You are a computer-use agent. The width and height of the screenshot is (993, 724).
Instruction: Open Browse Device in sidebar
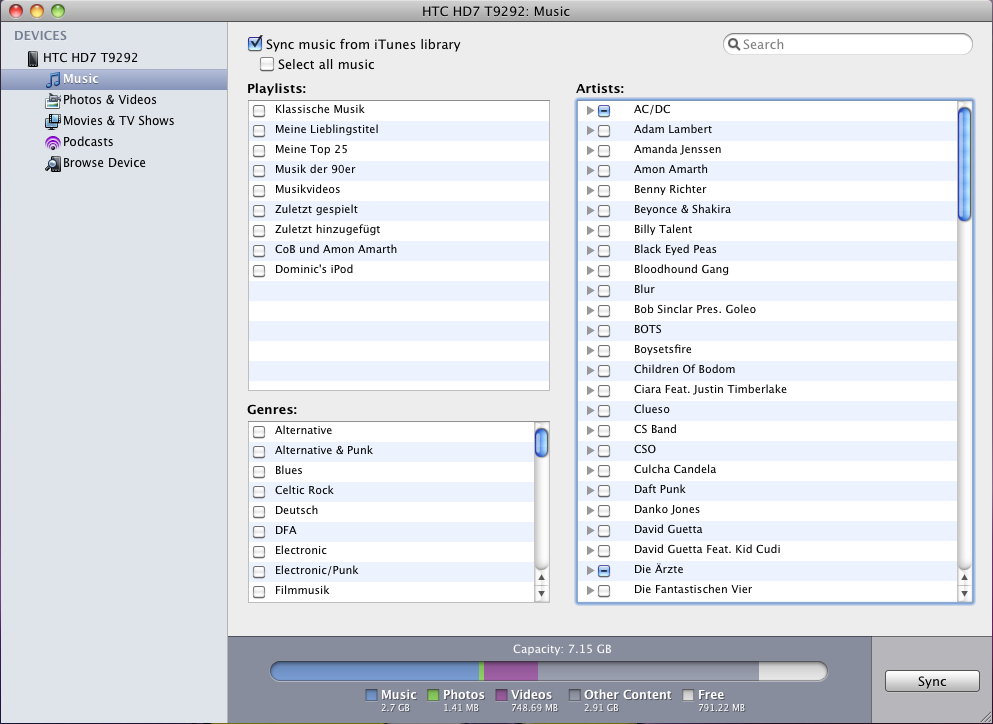pos(114,163)
